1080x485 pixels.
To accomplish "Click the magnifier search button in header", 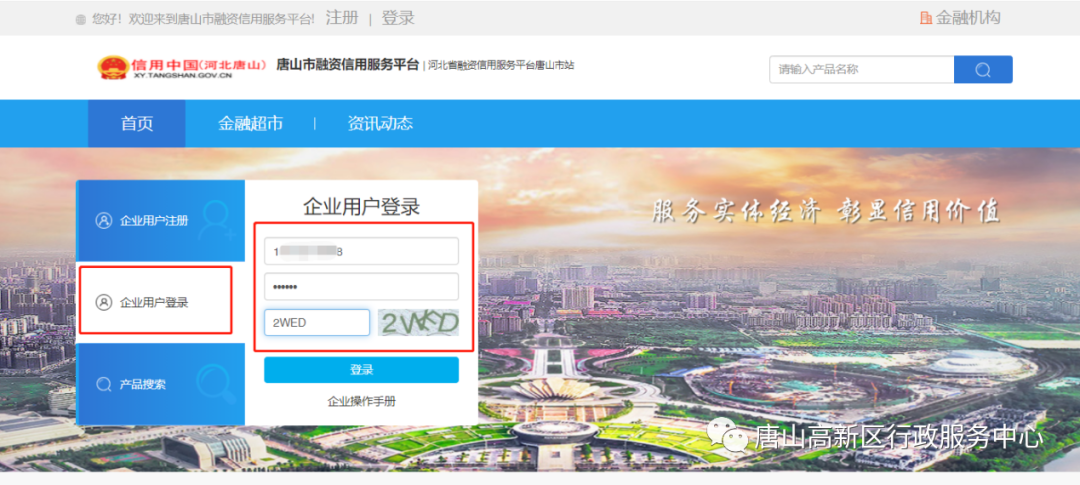I will [x=983, y=69].
